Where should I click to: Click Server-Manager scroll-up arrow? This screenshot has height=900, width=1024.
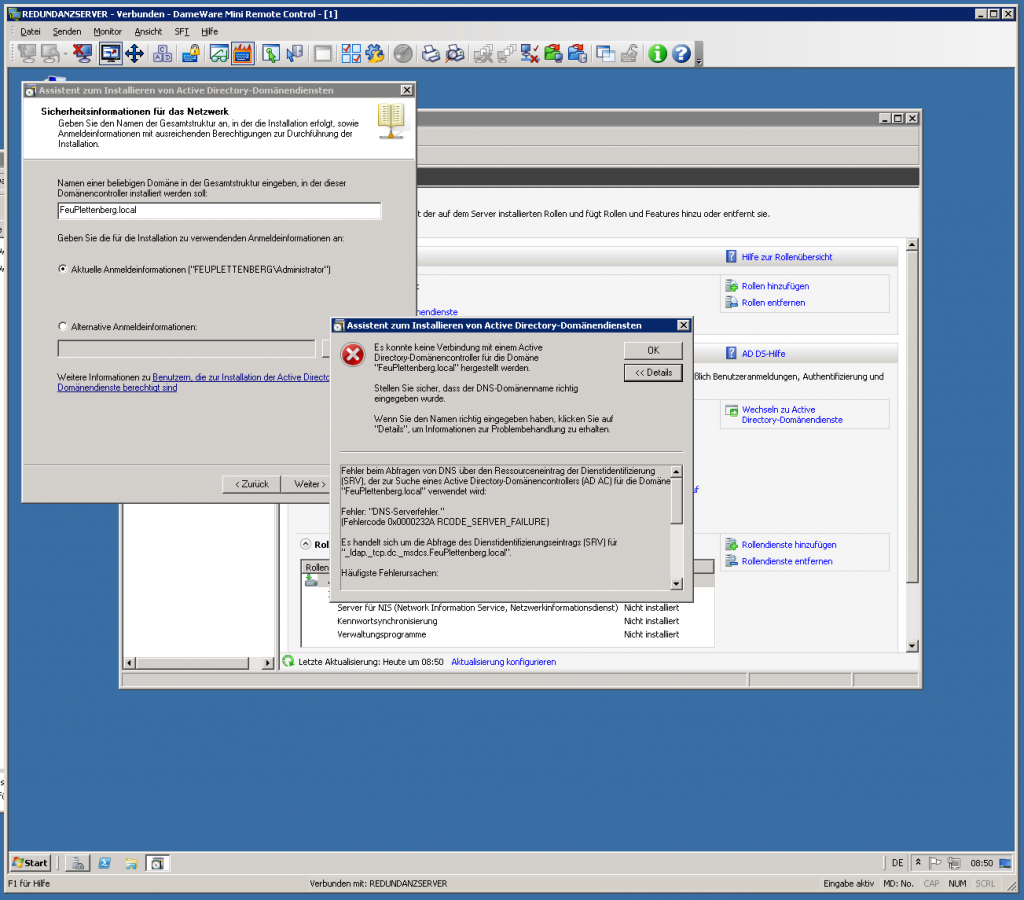[912, 245]
